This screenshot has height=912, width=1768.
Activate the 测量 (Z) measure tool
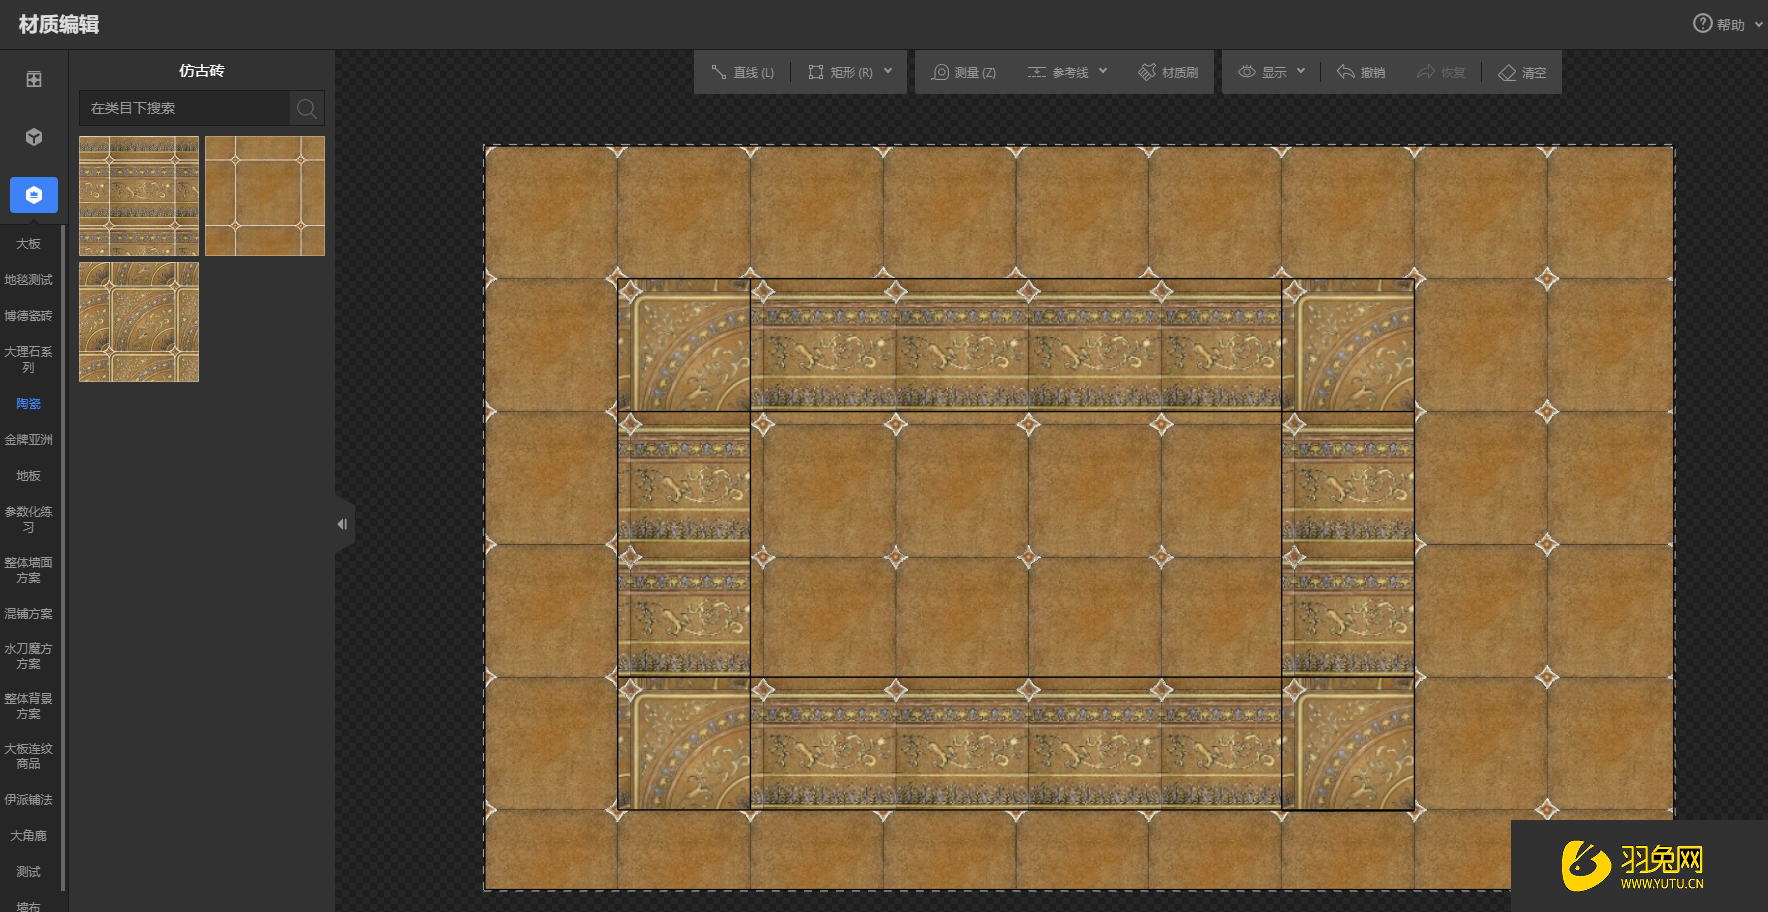click(964, 72)
